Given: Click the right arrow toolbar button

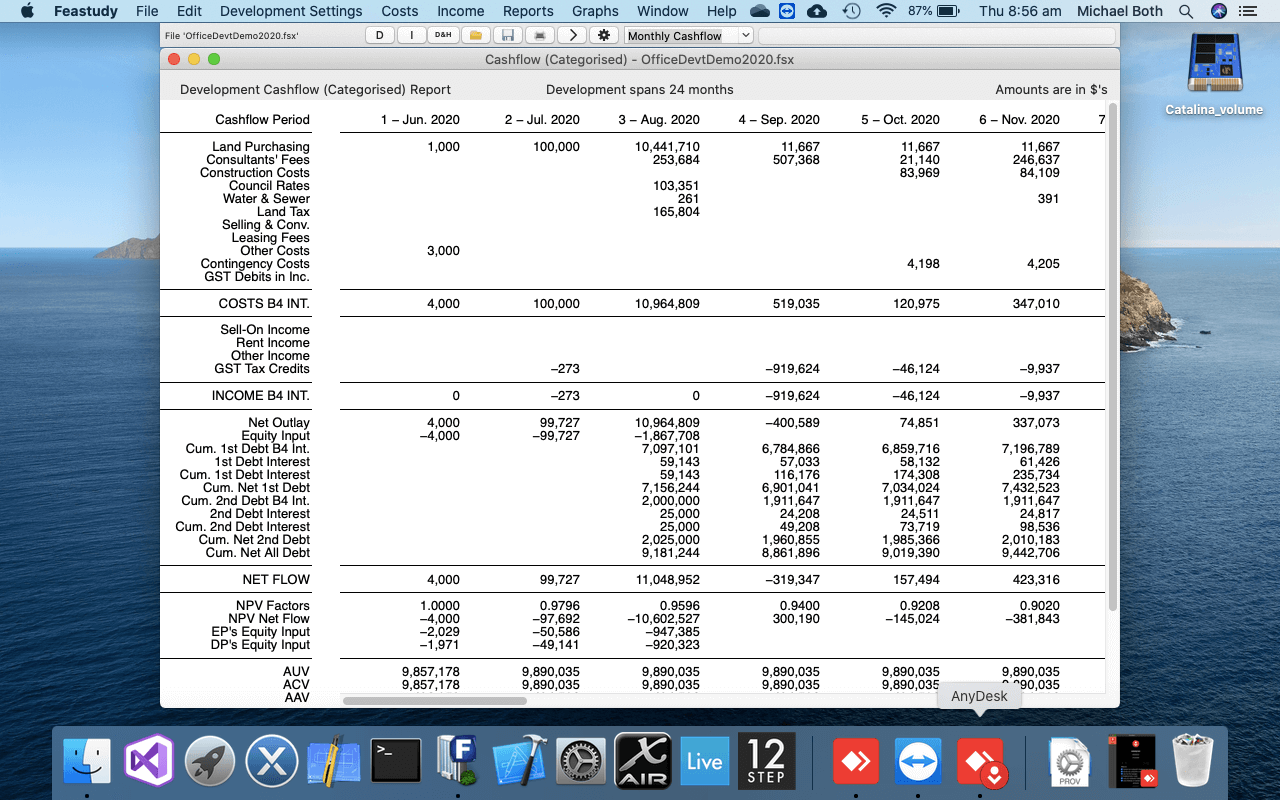Looking at the screenshot, I should click(x=571, y=36).
